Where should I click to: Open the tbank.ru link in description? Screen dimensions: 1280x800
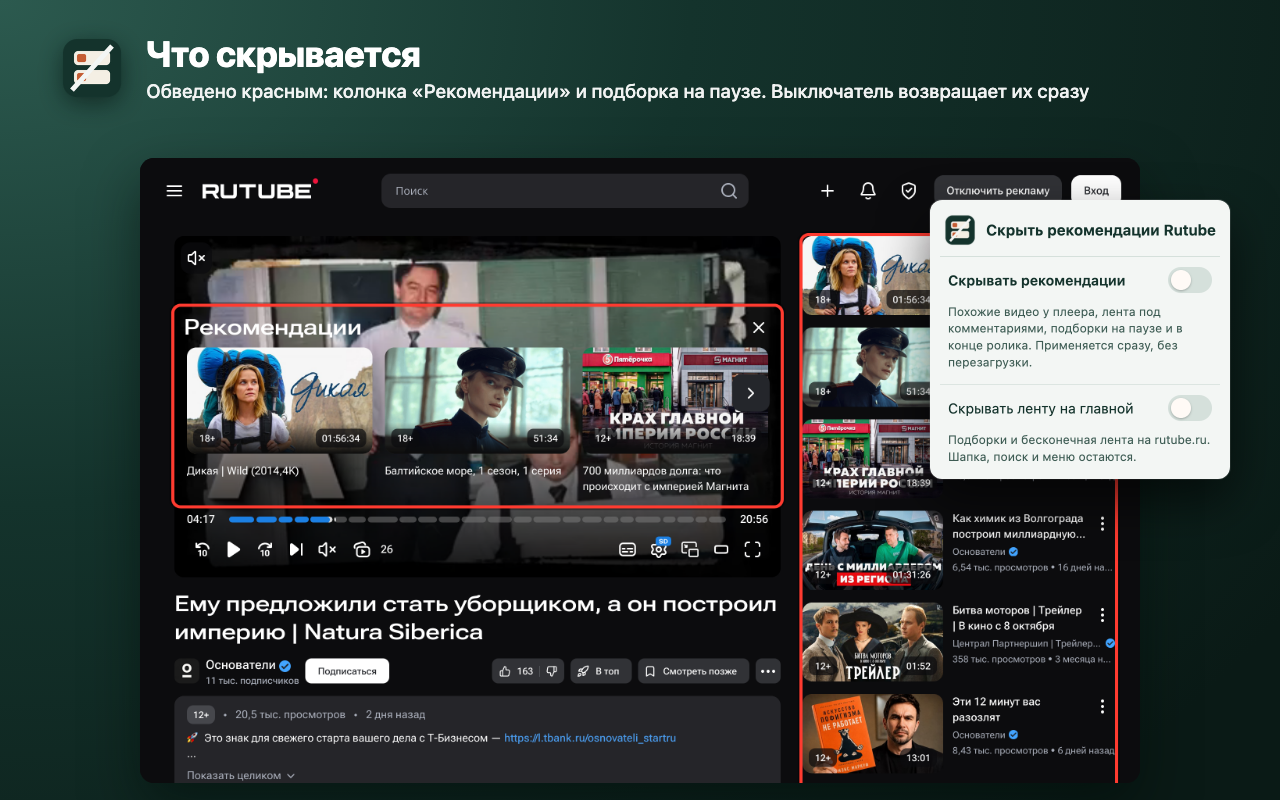(590, 738)
